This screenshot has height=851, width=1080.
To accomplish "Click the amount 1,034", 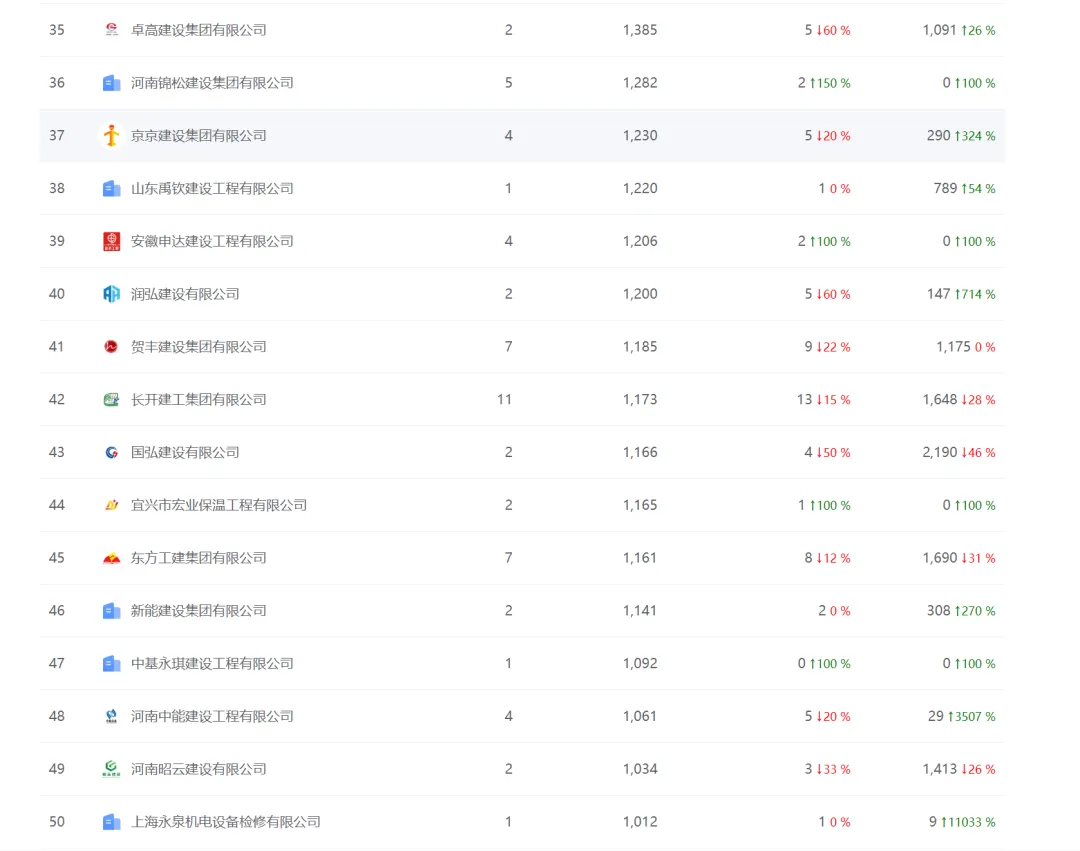I will tap(640, 769).
